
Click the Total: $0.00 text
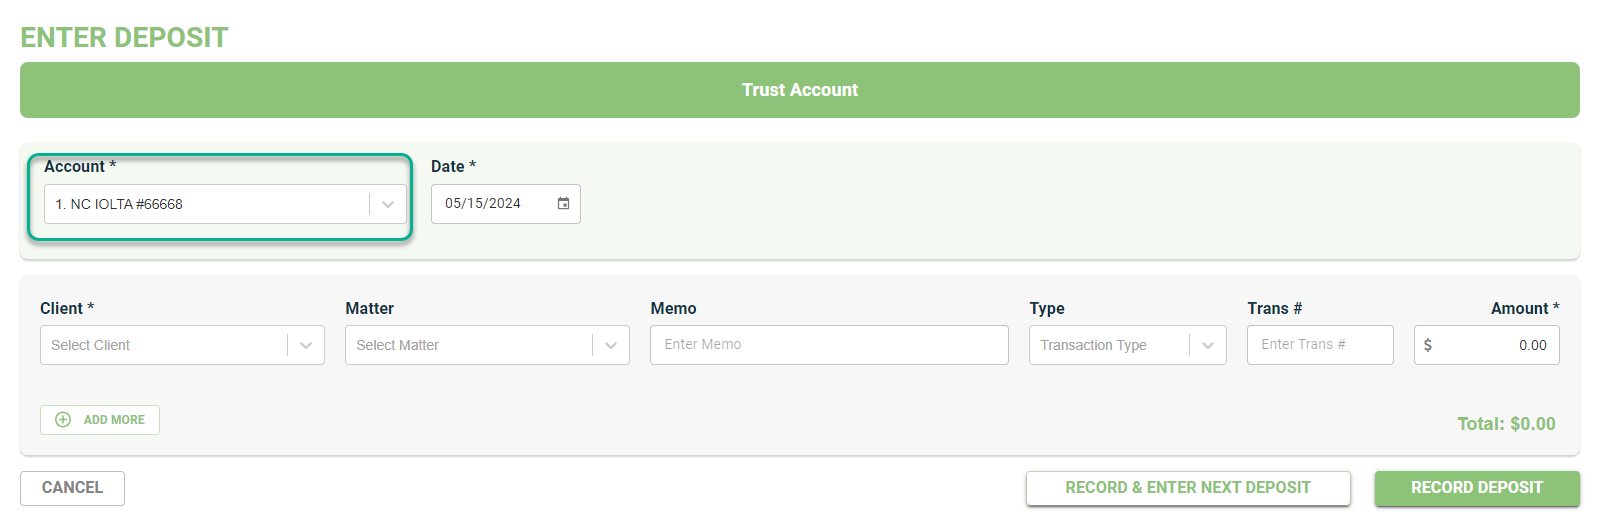[1506, 424]
